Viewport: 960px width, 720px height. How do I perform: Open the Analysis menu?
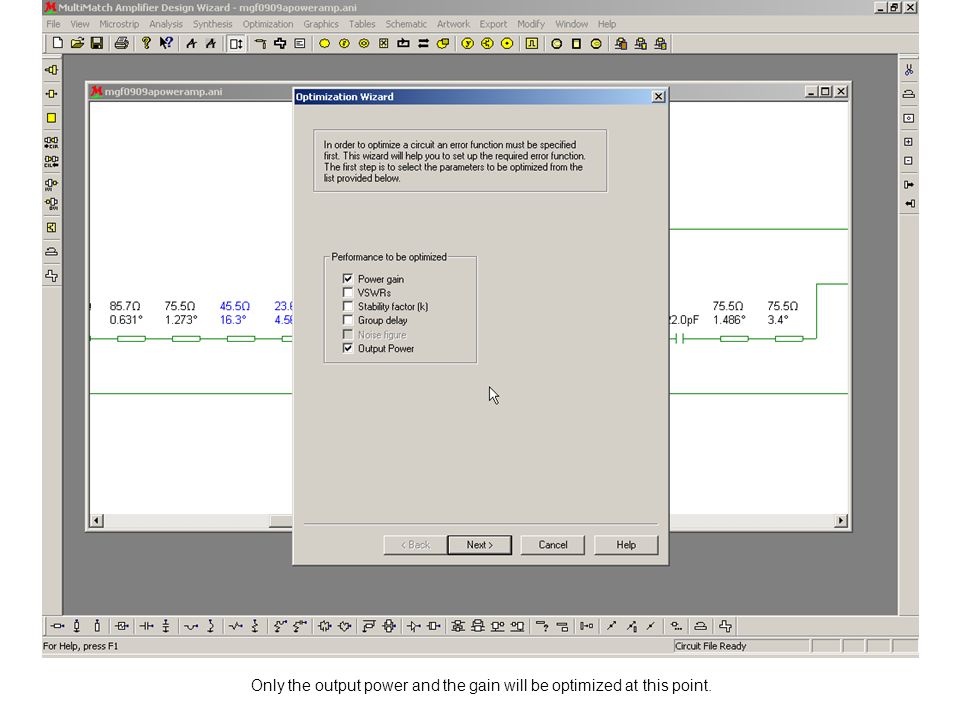point(166,24)
